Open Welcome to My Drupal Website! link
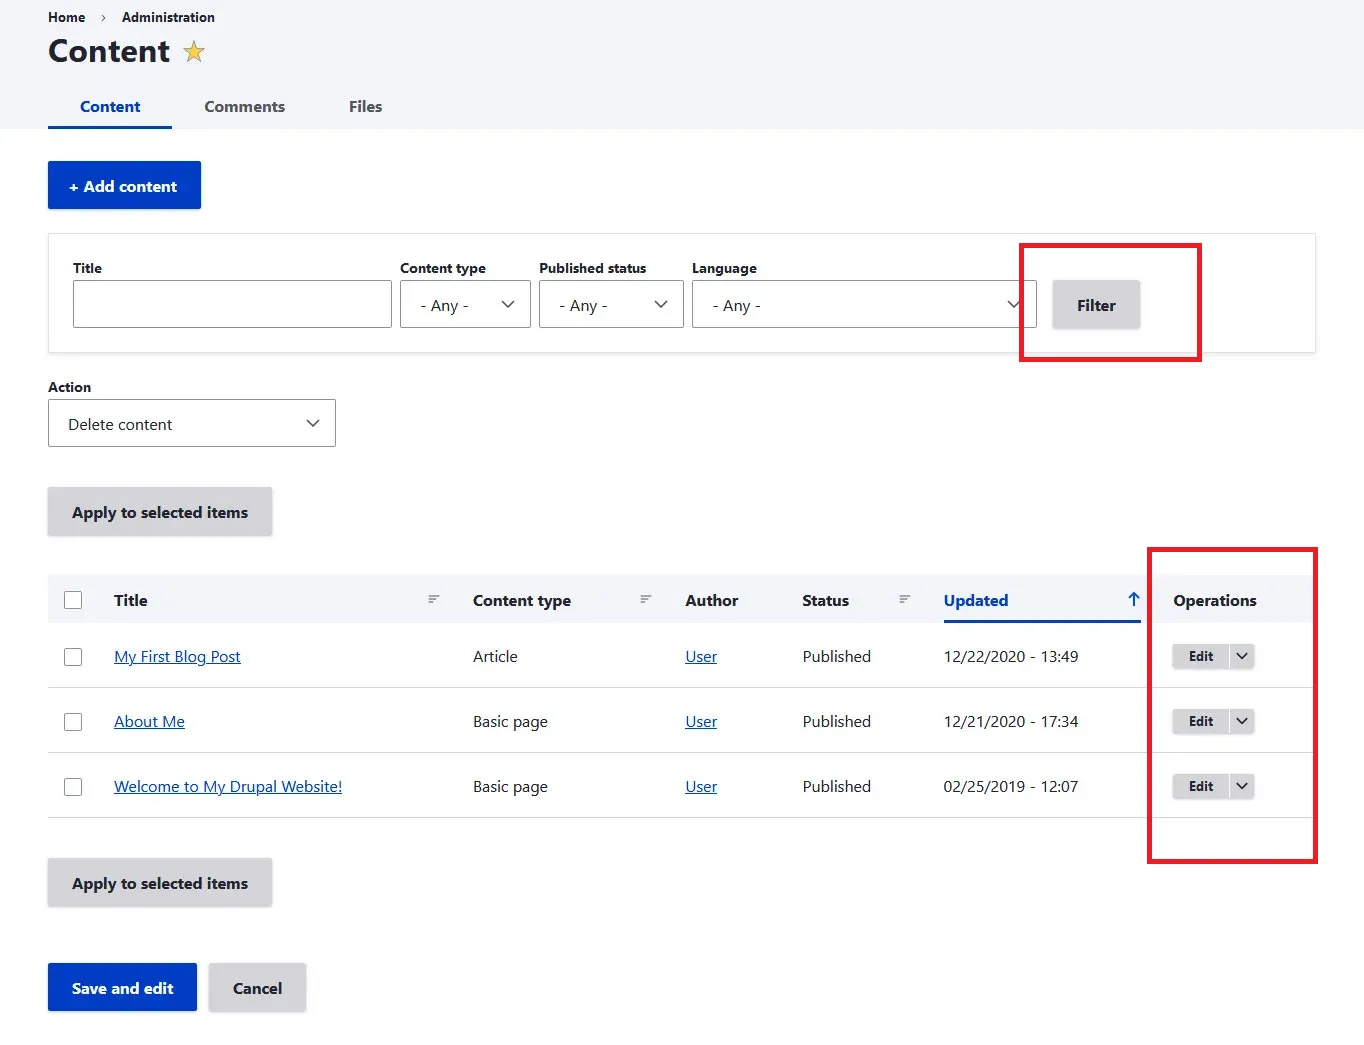Viewport: 1364px width, 1045px height. (x=228, y=786)
